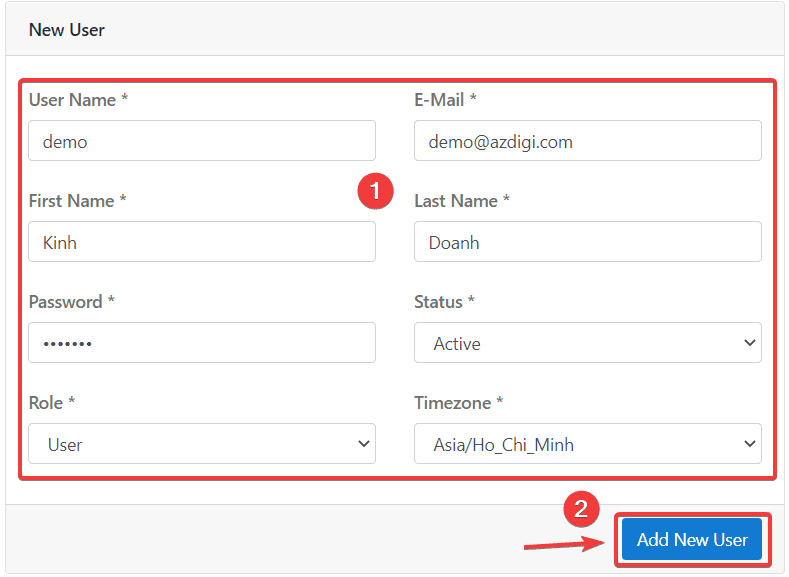Focus the E-Mail field containing demo@azdigi.com
789x577 pixels.
tap(588, 141)
